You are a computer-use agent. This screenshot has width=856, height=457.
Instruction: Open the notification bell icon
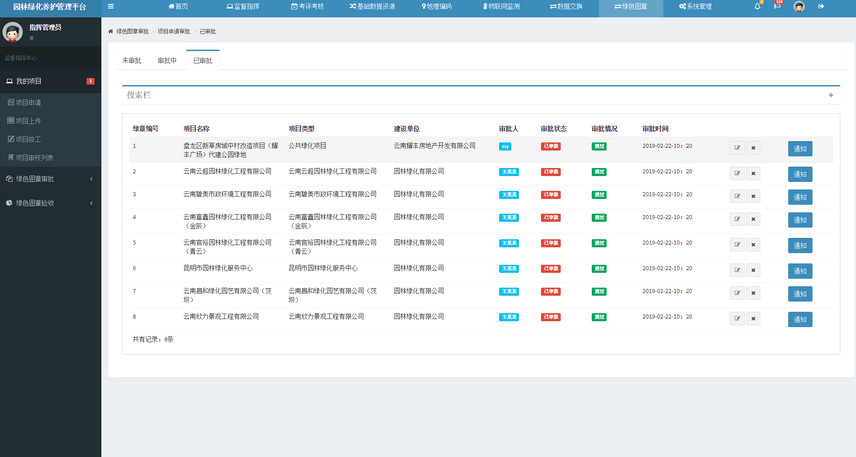[x=758, y=6]
